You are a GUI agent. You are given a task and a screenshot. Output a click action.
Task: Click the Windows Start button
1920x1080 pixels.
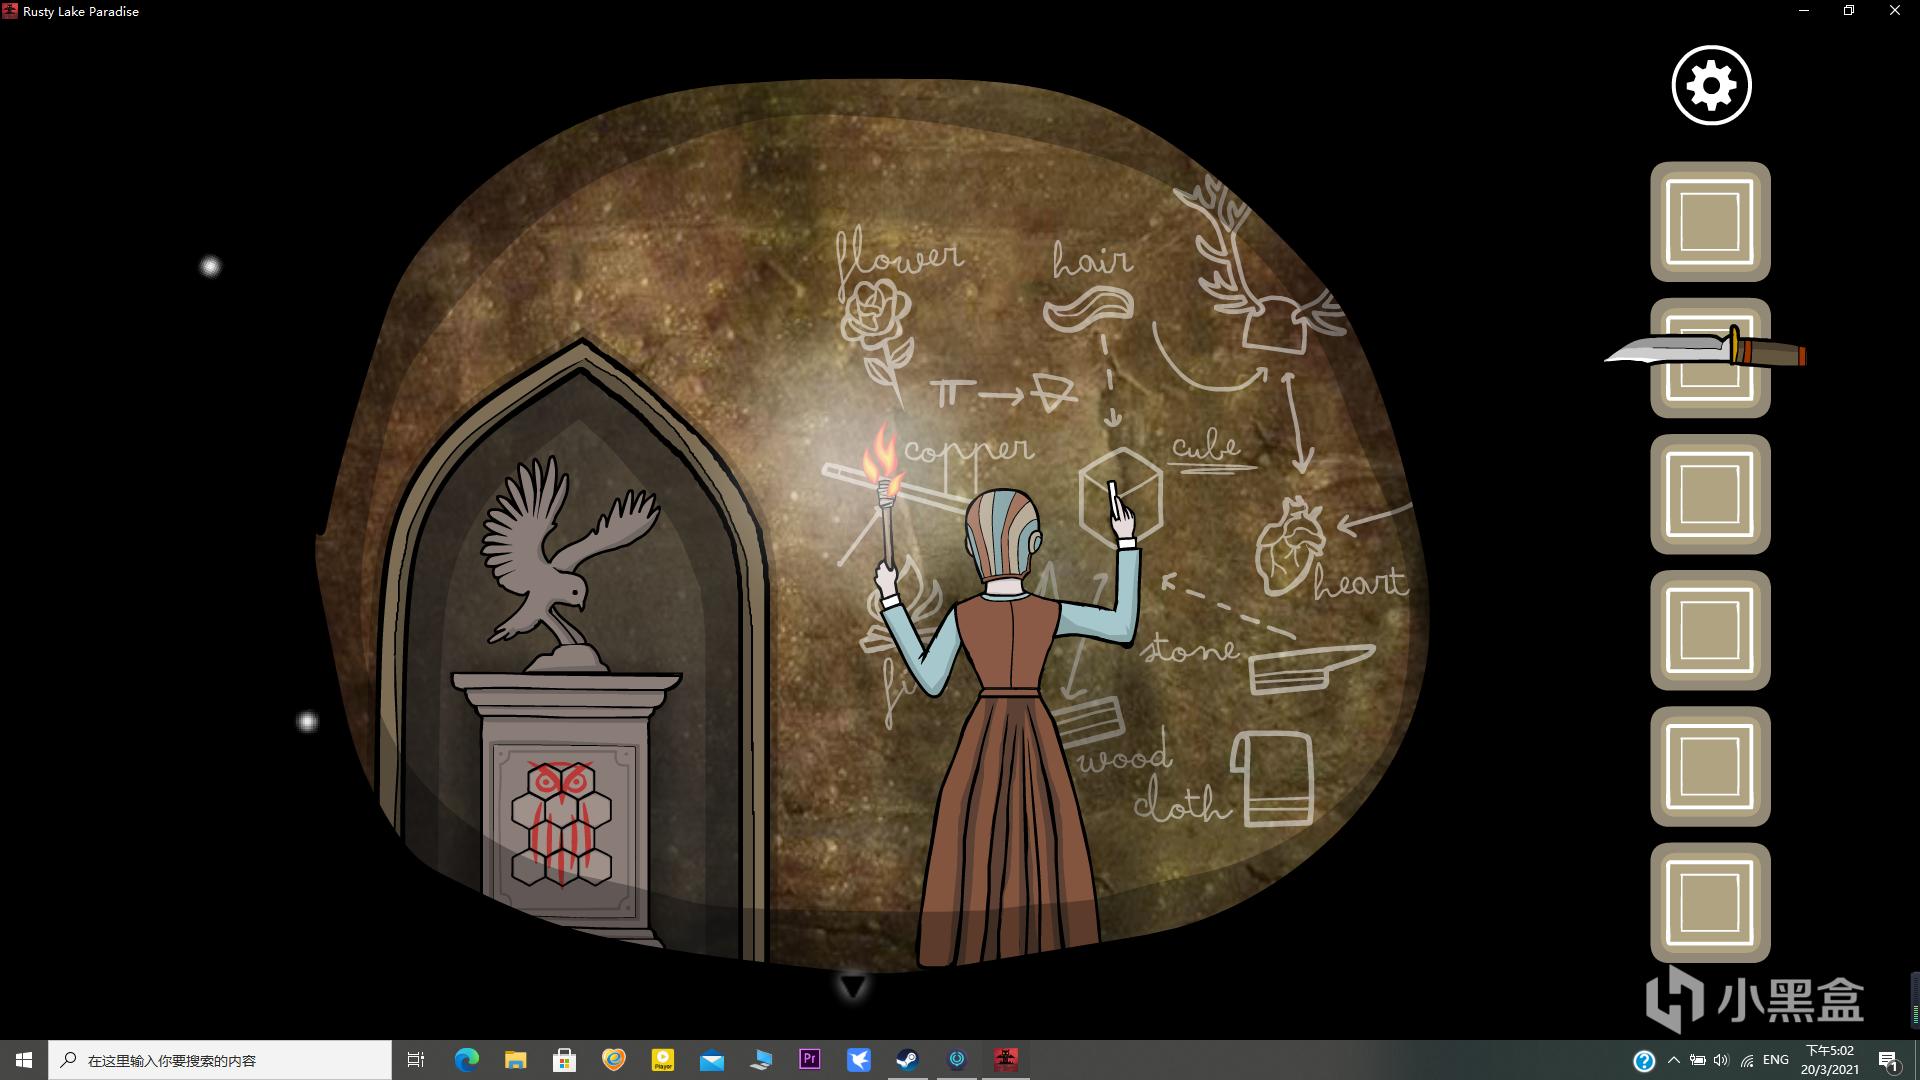(24, 1060)
